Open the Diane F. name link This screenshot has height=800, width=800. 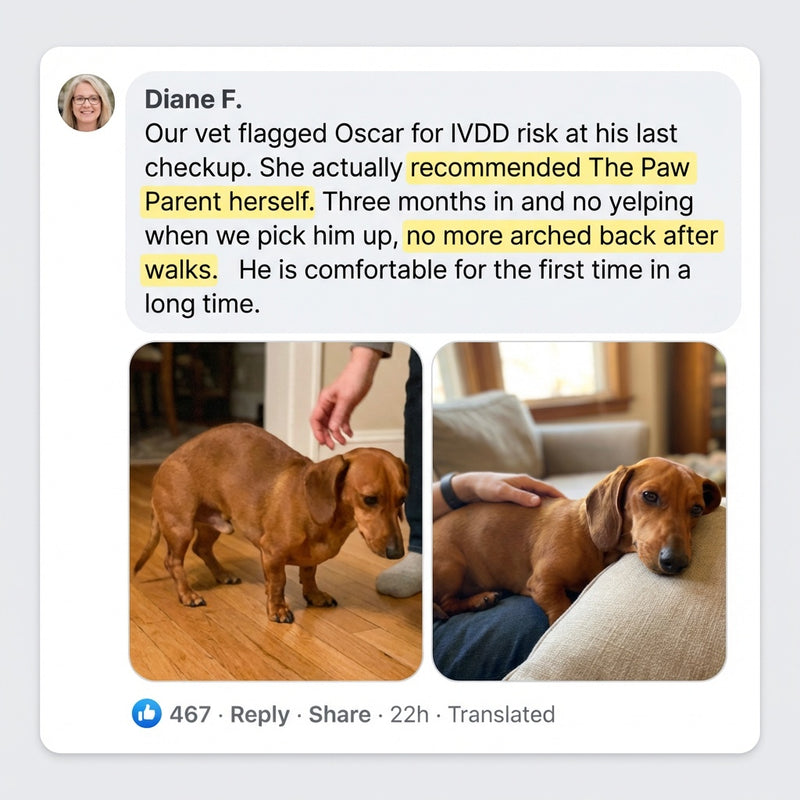(x=193, y=99)
